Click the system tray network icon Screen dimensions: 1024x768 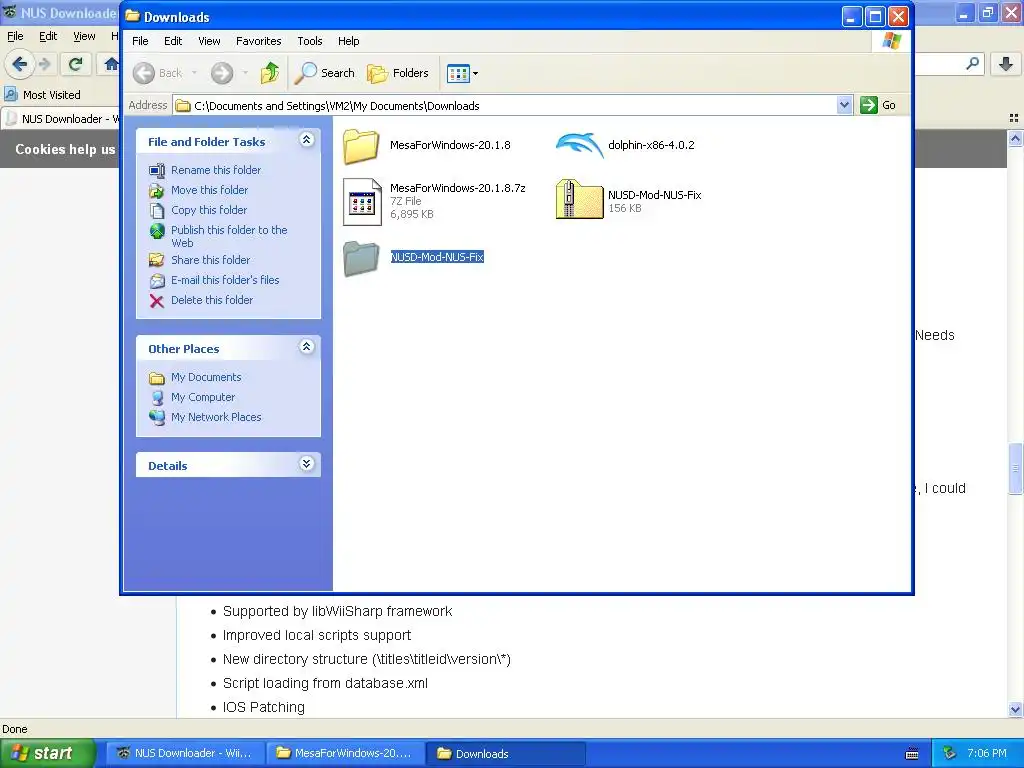tap(949, 754)
